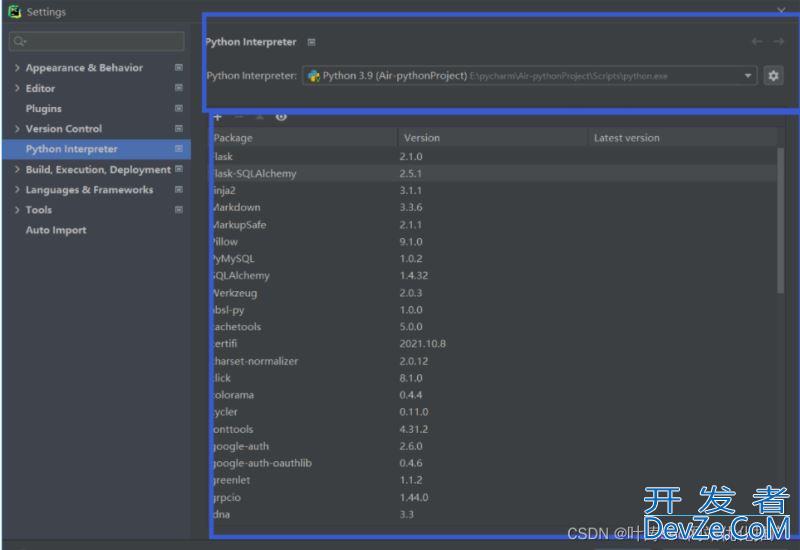Select the fonttools package row
The image size is (800, 550).
494,429
